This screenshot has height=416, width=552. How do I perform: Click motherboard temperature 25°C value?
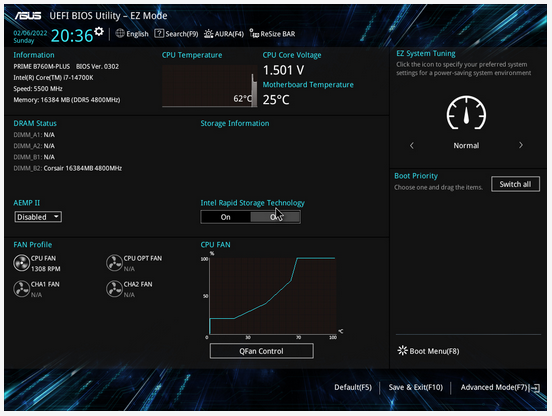[x=276, y=100]
